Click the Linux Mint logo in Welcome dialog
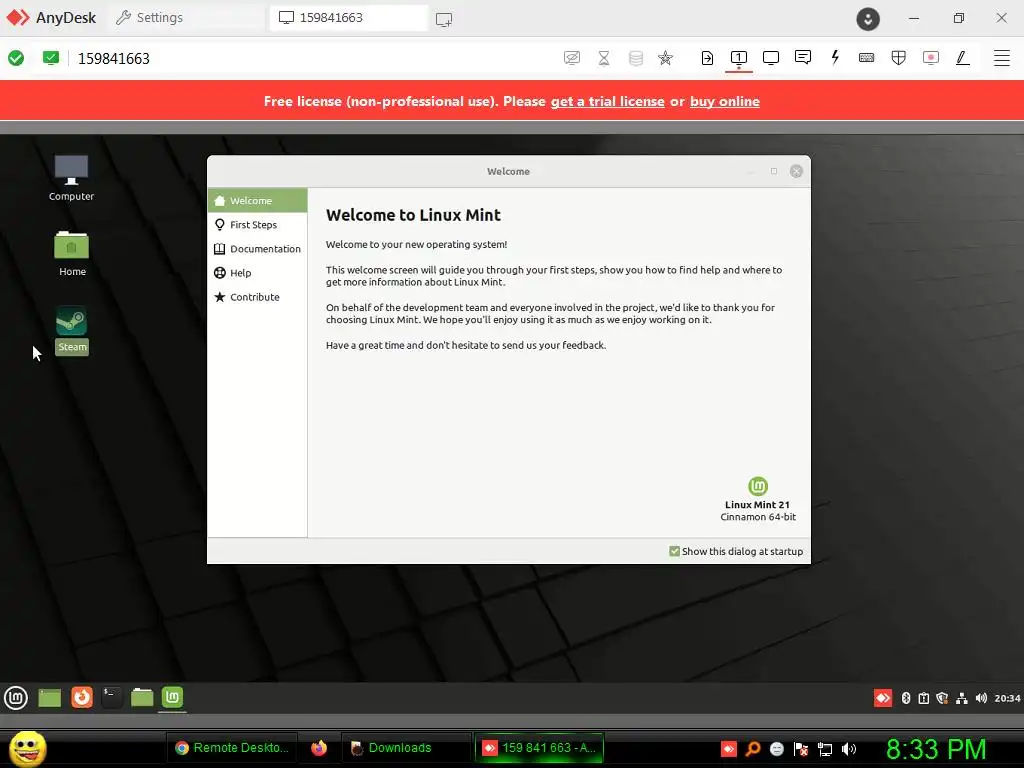Screen dimensions: 1024x768 [758, 486]
